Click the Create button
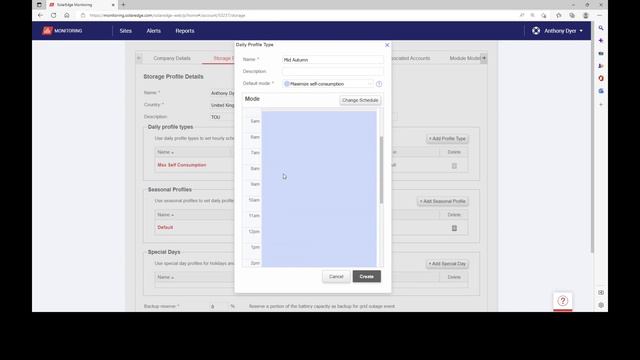This screenshot has width=640, height=360. coord(367,277)
